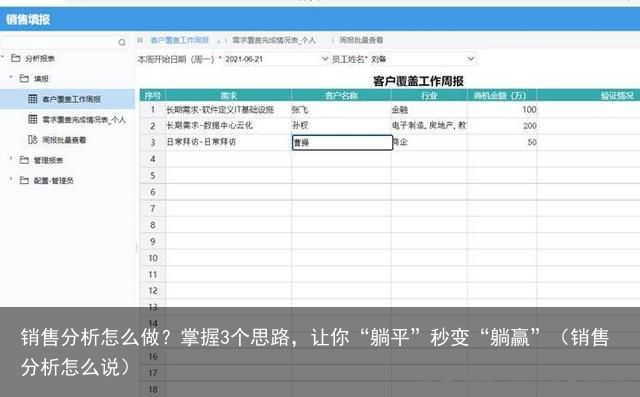Select customer cell 孙权
The height and width of the screenshot is (397, 640).
click(341, 126)
